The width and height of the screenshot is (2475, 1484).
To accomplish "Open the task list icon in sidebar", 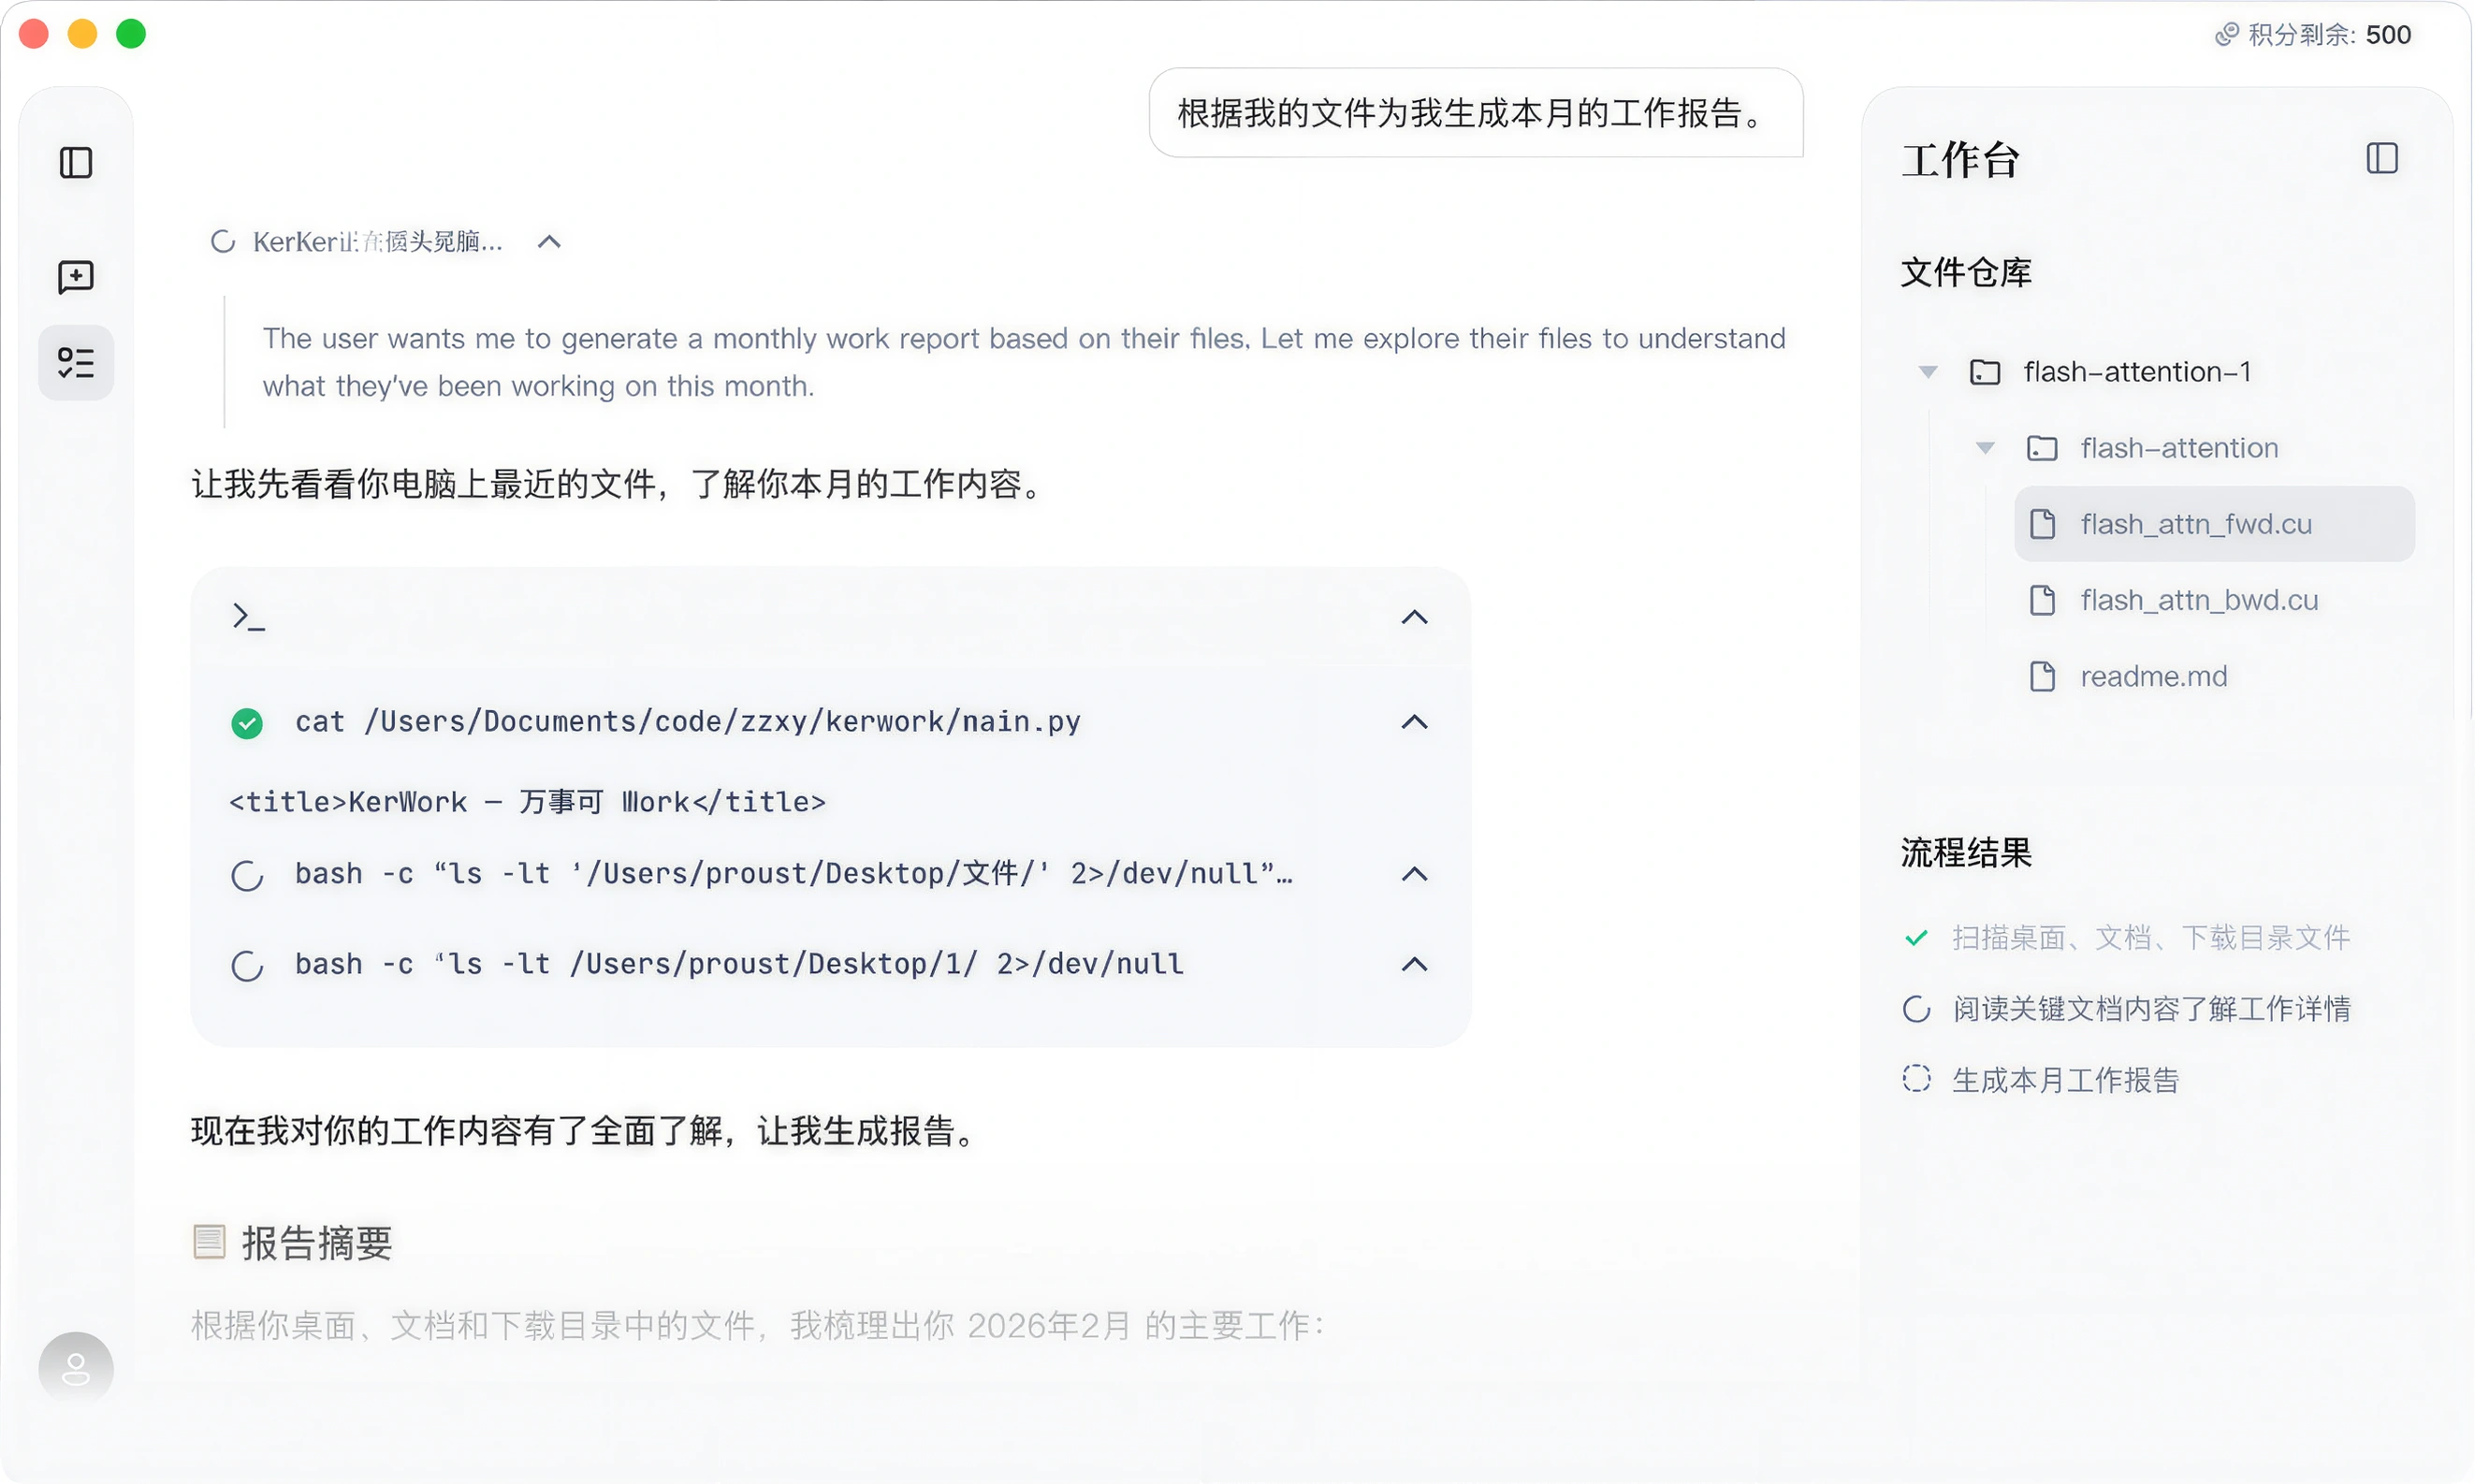I will [76, 362].
